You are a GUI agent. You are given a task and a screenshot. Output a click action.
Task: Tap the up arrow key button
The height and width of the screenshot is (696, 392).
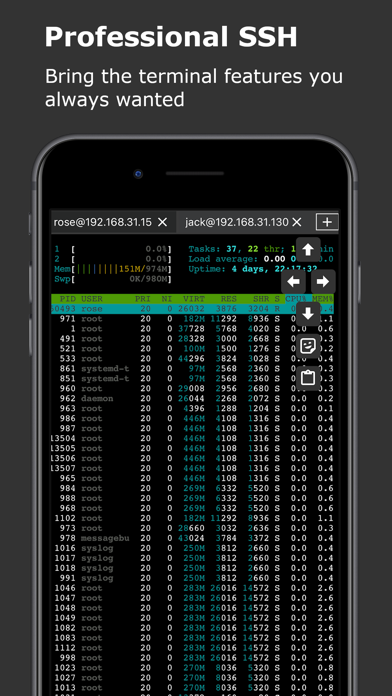(x=308, y=249)
